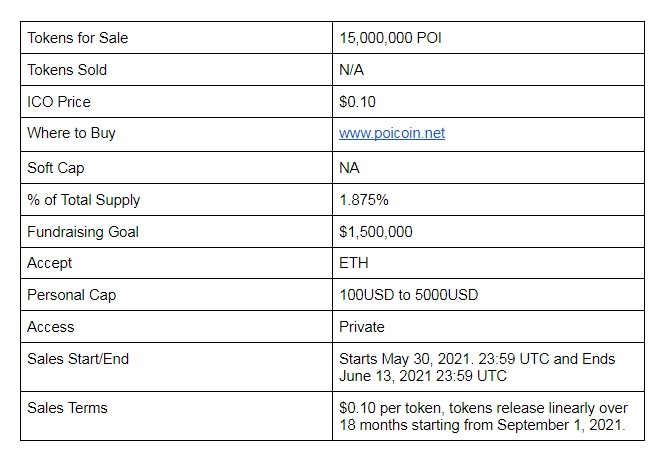Image resolution: width=670 pixels, height=464 pixels.
Task: Select the Starts May 30, 2021 text
Action: [x=405, y=359]
